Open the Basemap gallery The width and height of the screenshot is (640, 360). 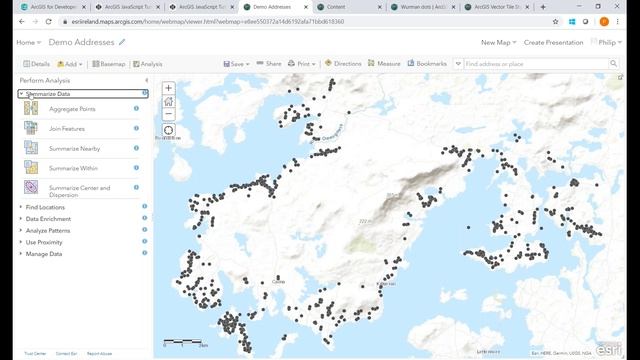pyautogui.click(x=109, y=64)
